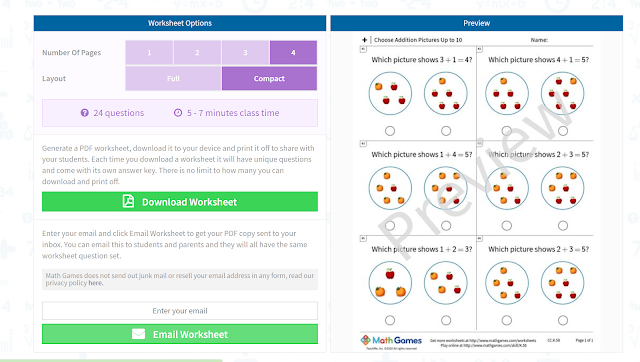Switch layout to Full
The image size is (640, 362).
pyautogui.click(x=173, y=78)
